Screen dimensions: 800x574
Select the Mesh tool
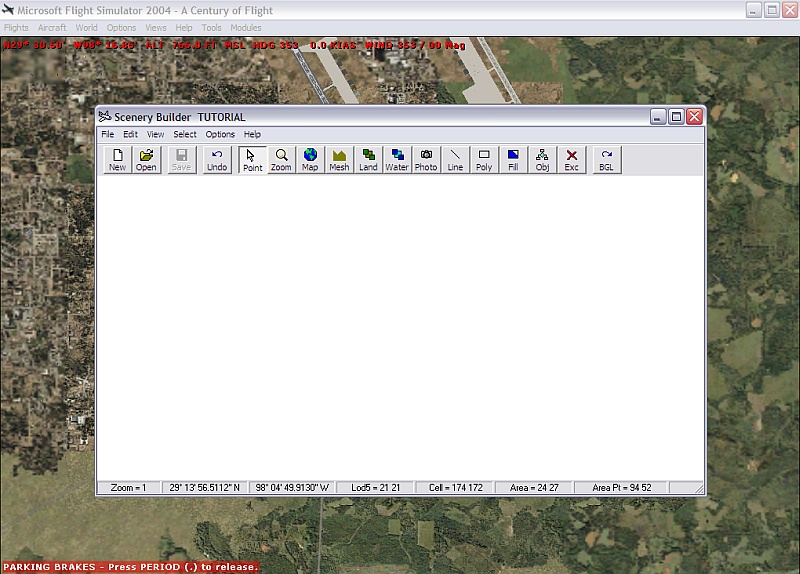tap(339, 160)
